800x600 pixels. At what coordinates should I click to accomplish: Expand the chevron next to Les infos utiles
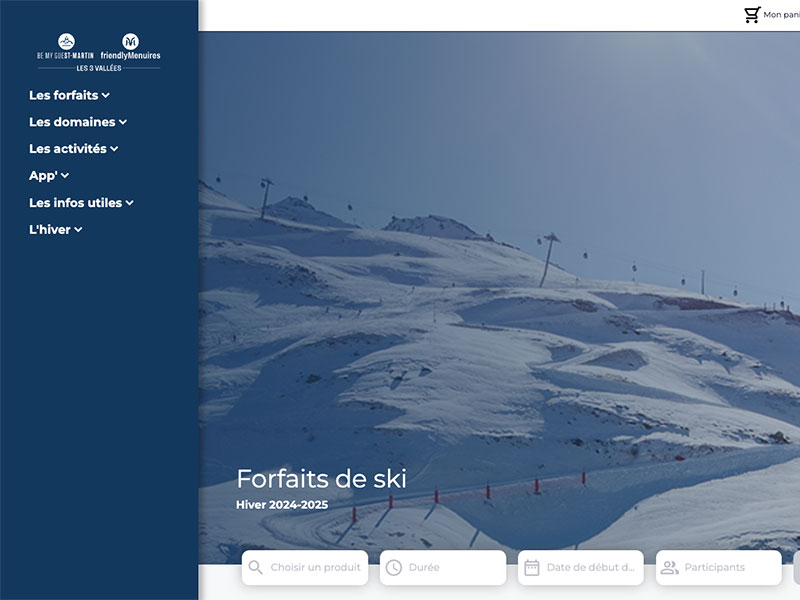130,203
